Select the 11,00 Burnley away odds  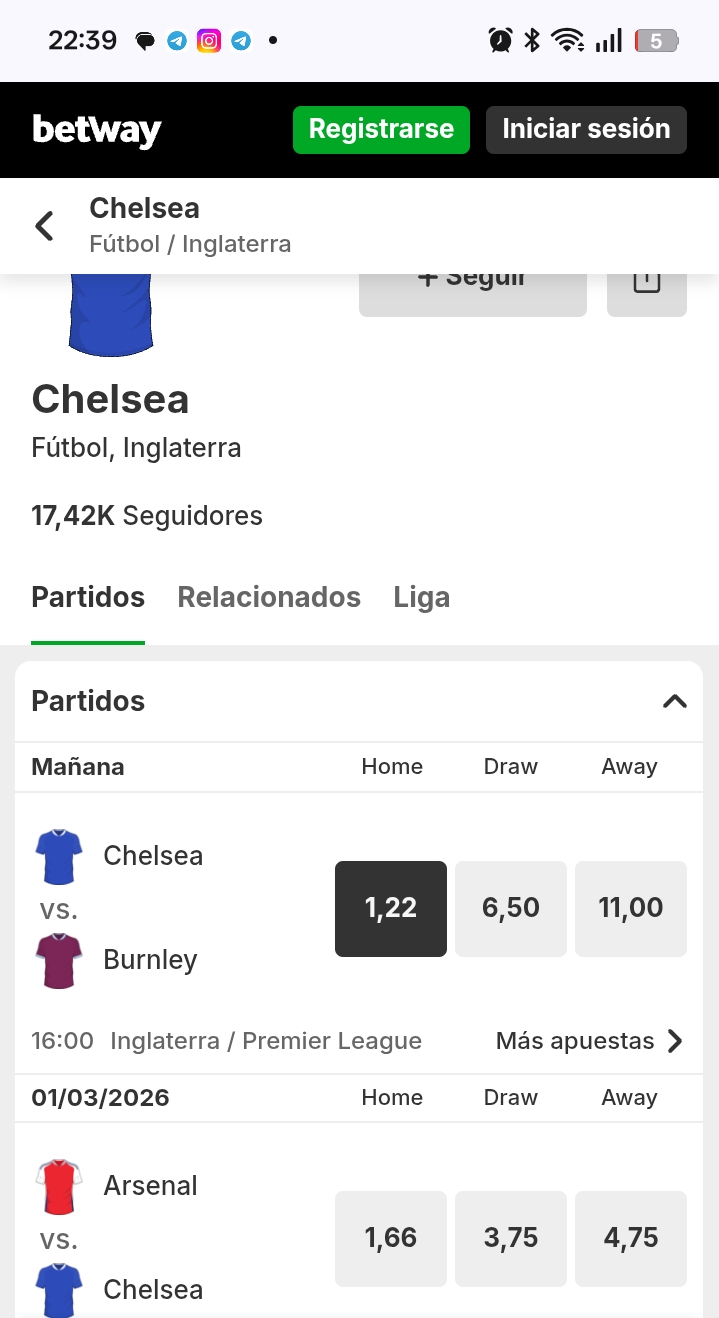[x=631, y=908]
